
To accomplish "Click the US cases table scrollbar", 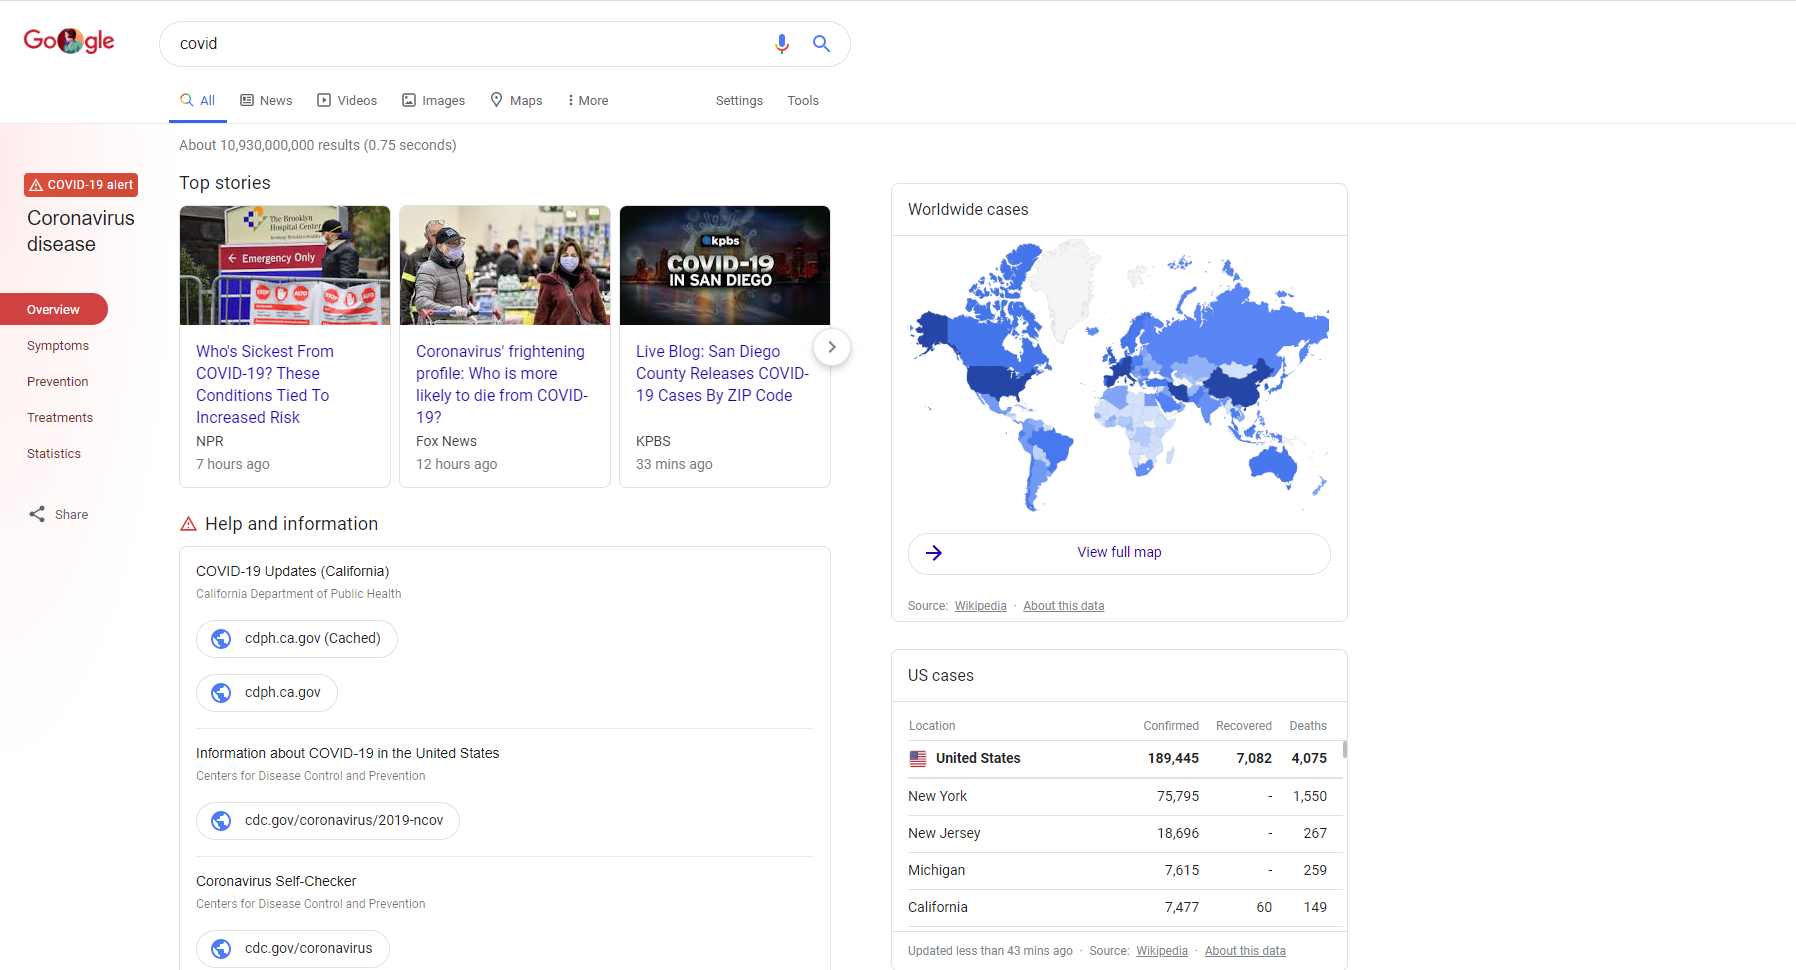I will 1344,749.
